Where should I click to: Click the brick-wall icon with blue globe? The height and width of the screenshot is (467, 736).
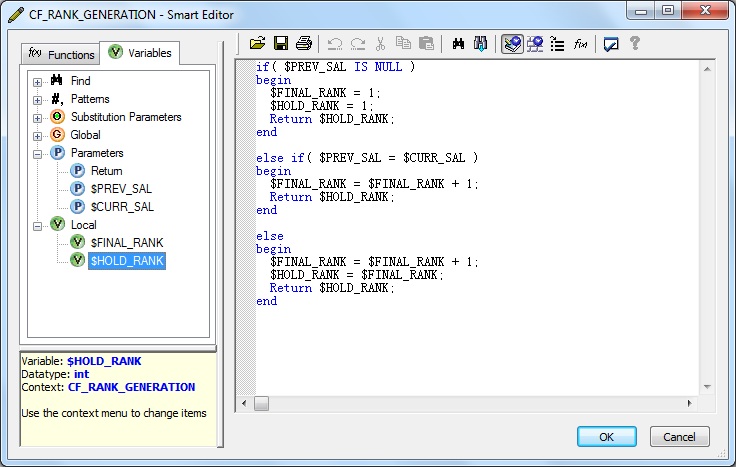click(535, 44)
